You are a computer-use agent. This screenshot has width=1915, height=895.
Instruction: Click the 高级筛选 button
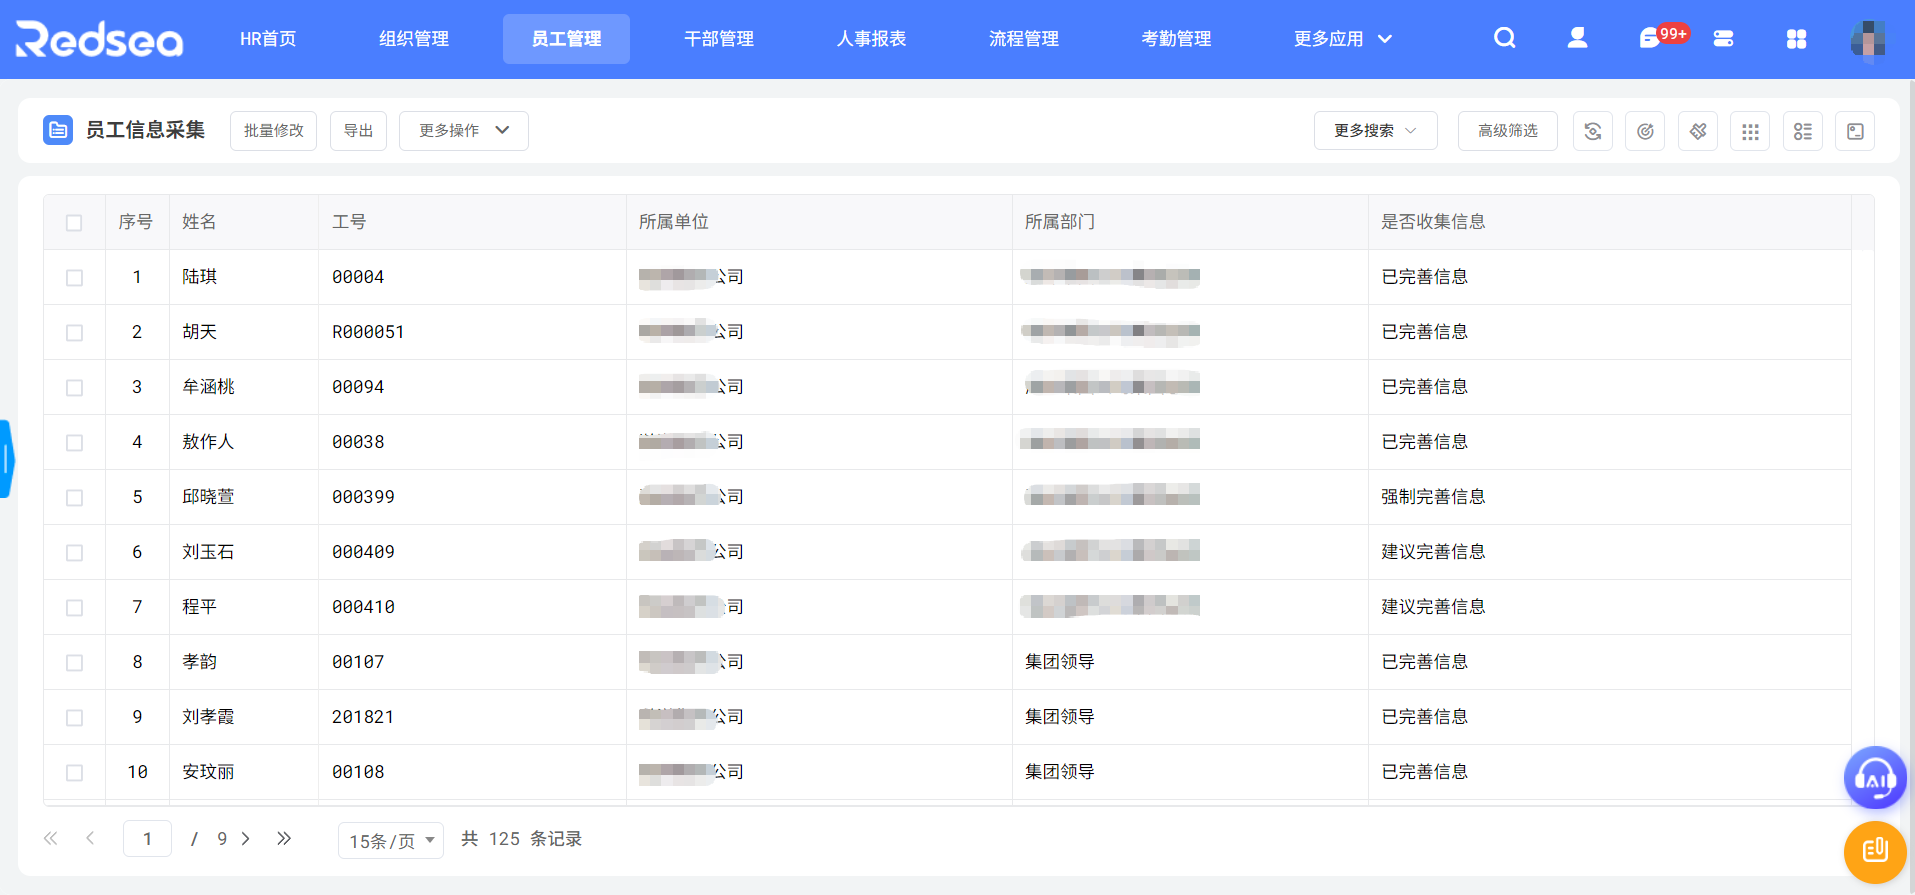(x=1507, y=131)
